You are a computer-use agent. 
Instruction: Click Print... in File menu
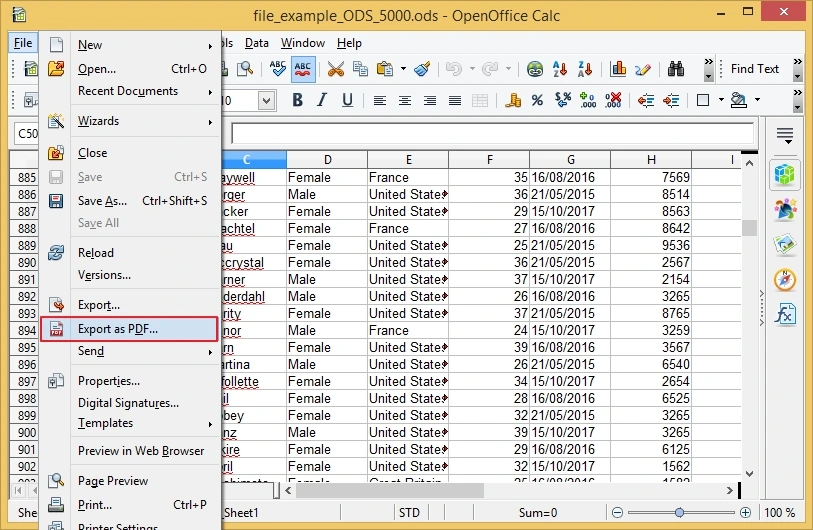tap(129, 505)
